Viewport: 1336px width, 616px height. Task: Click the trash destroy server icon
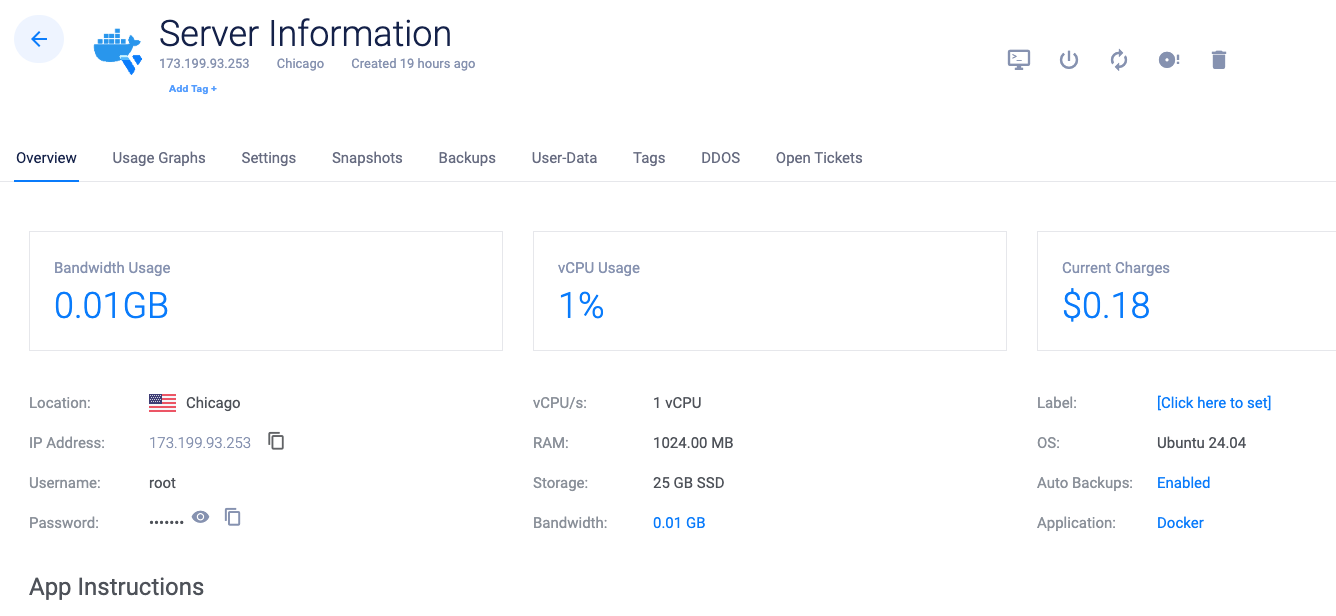coord(1218,60)
